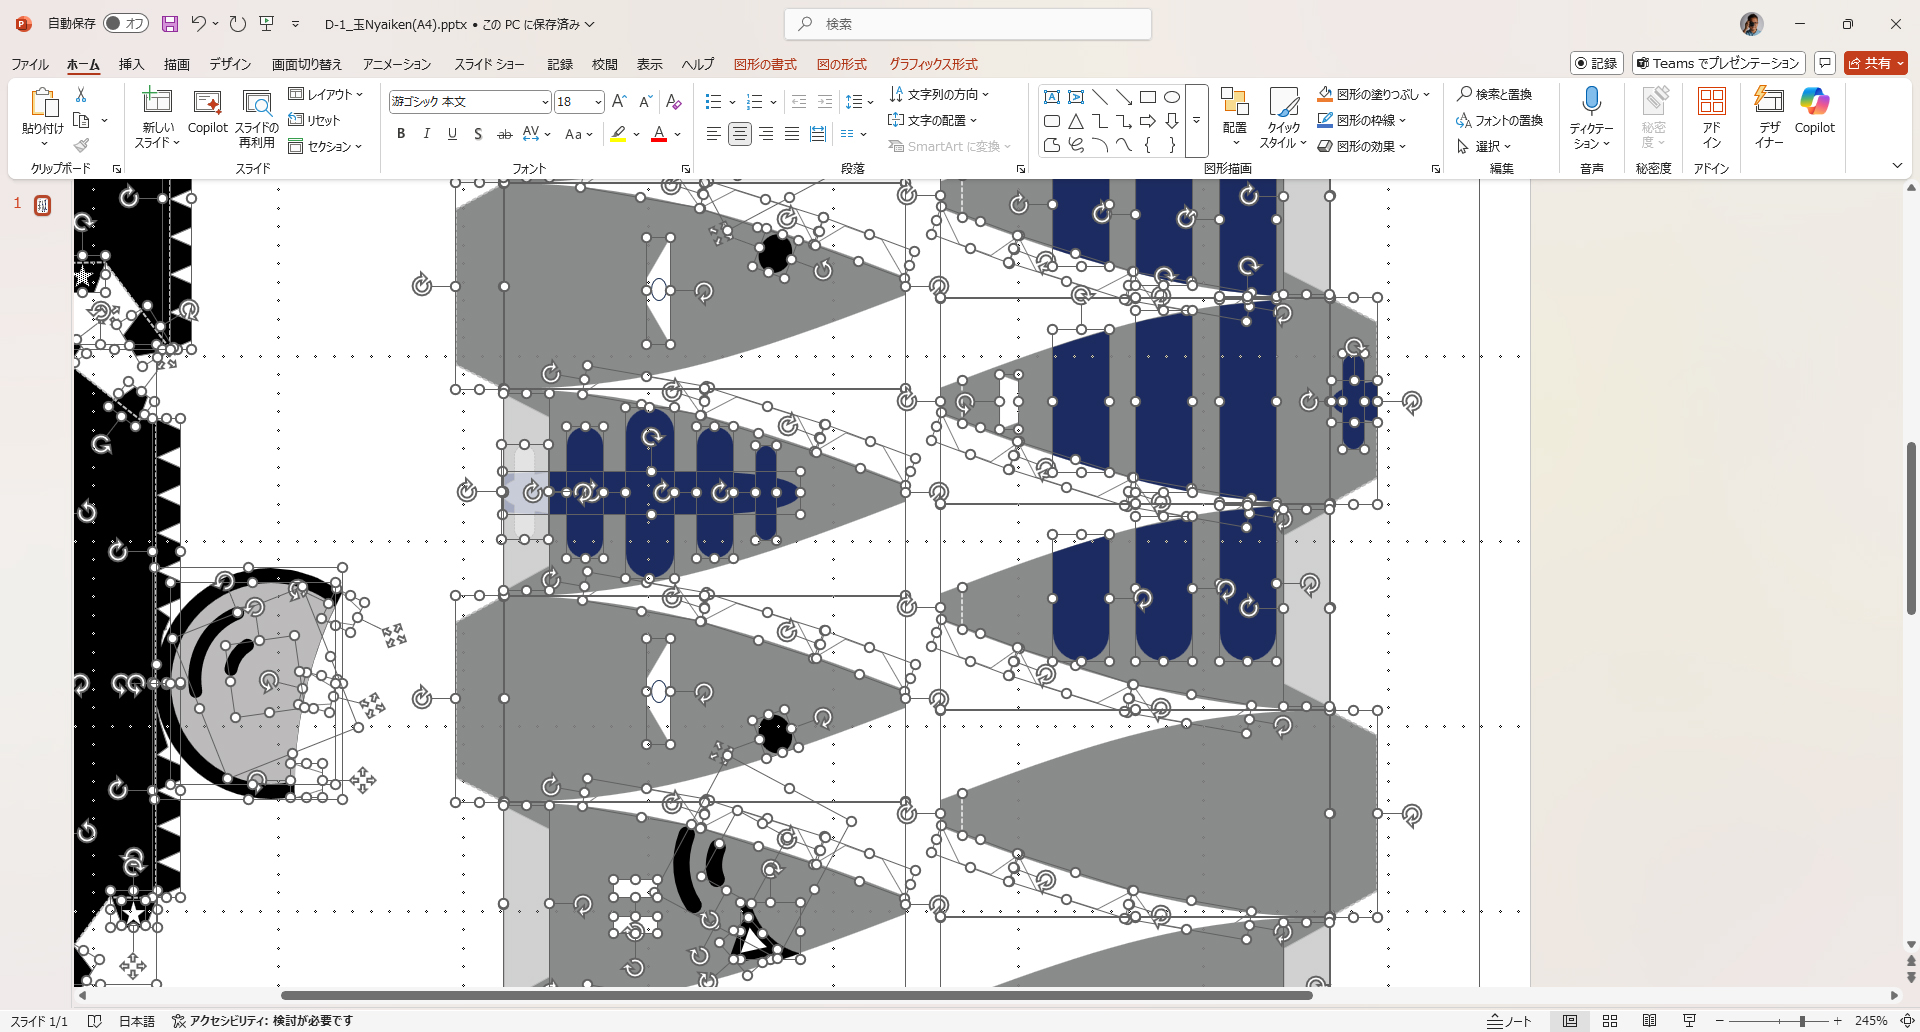
Task: Click the Format Painter brush icon
Action: [82, 146]
